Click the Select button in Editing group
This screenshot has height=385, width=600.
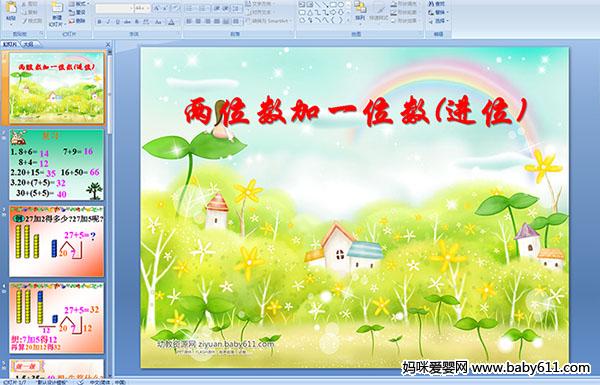pos(438,21)
